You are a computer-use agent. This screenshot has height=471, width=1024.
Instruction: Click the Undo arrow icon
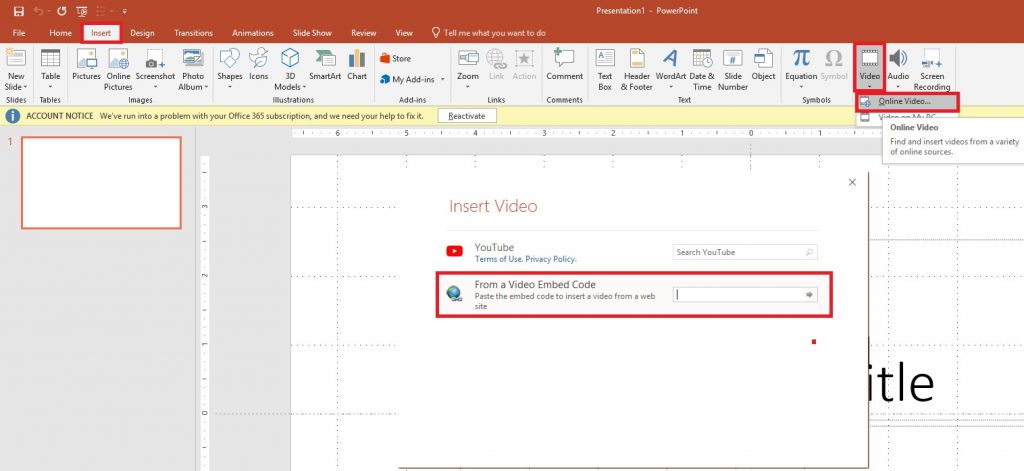click(39, 11)
